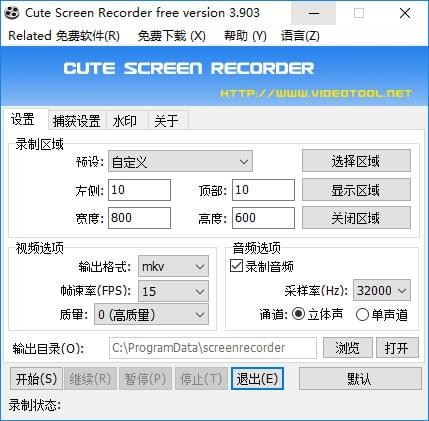
Task: Click the 顶部 input field with value 10
Action: click(x=263, y=190)
